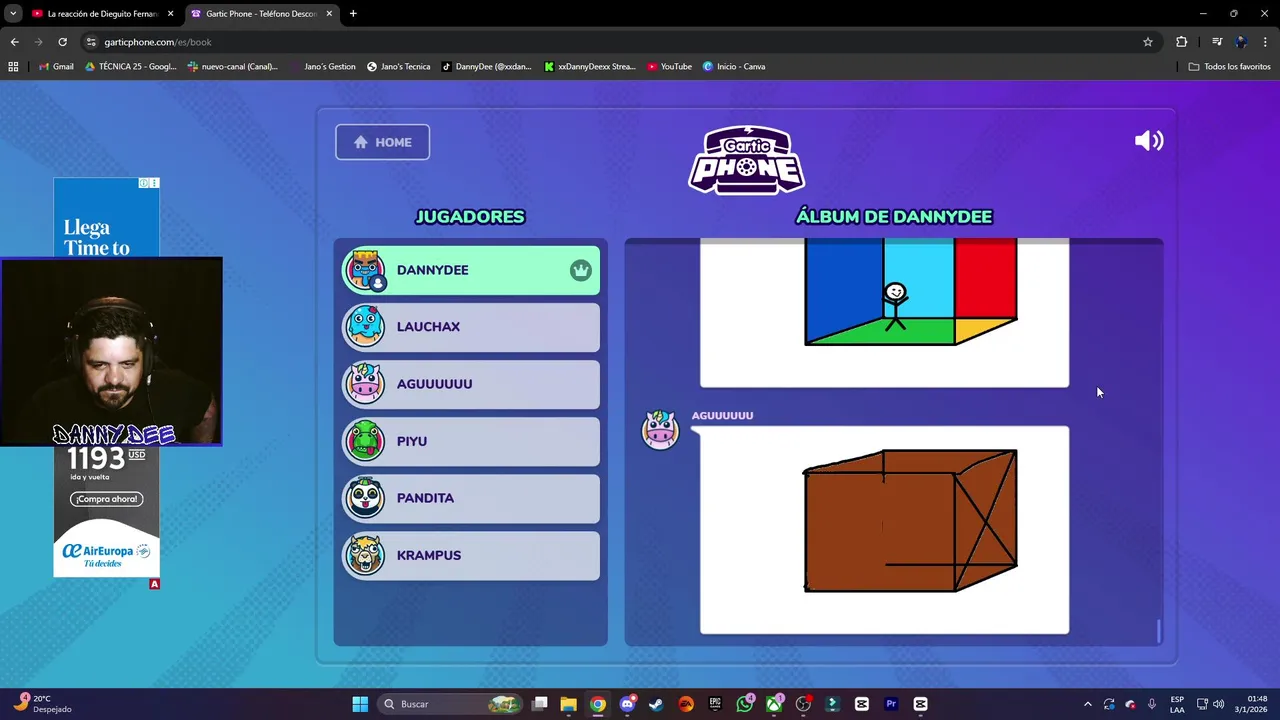1280x720 pixels.
Task: Click the ¡Compra ahora! ad button
Action: click(106, 499)
